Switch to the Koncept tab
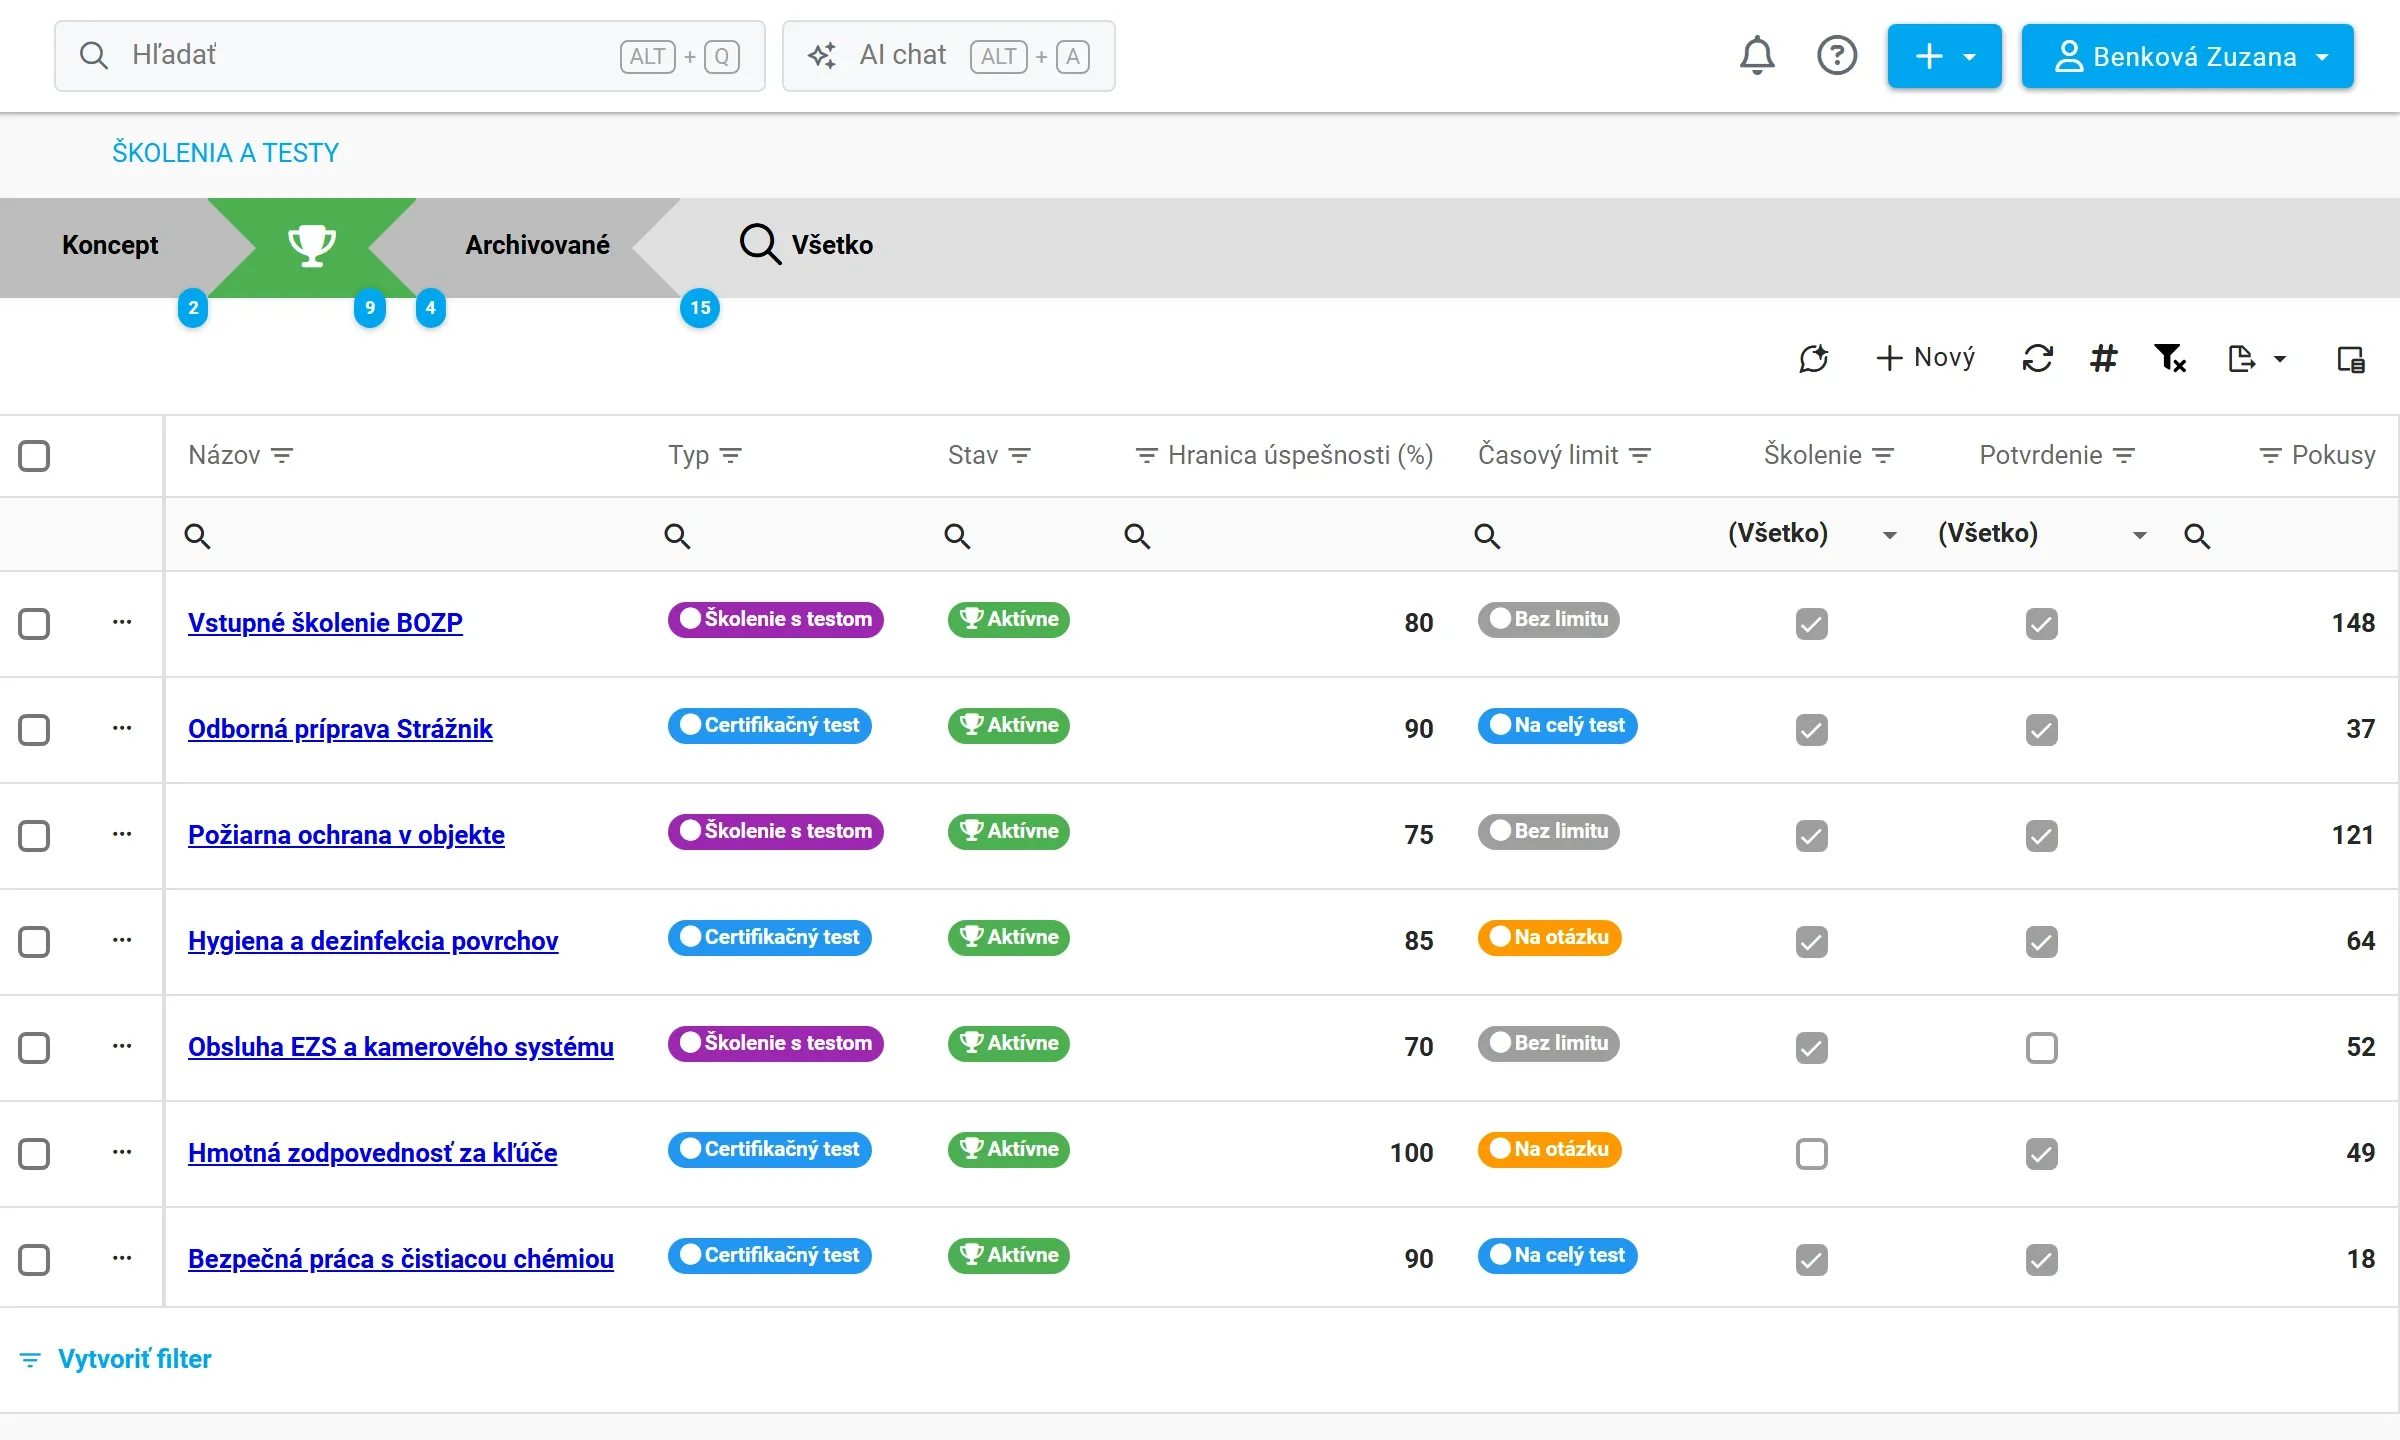The image size is (2400, 1440). (110, 245)
